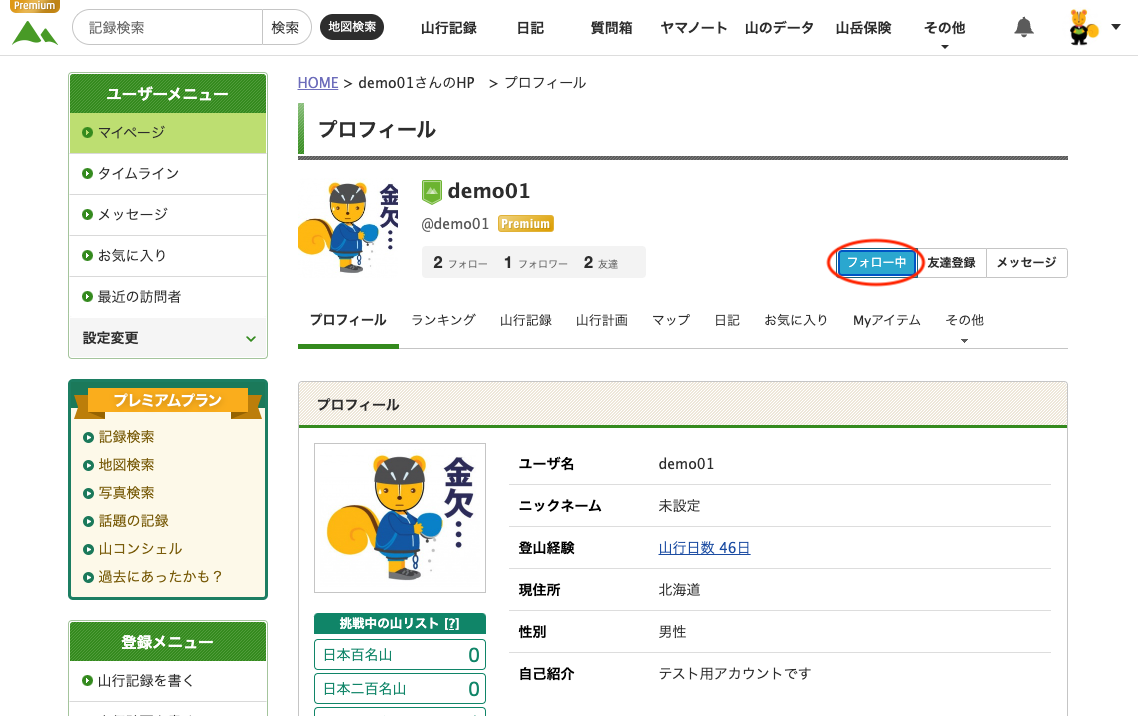Open 写真検索 in premium plan panel
Image resolution: width=1138 pixels, height=716 pixels.
(x=126, y=493)
